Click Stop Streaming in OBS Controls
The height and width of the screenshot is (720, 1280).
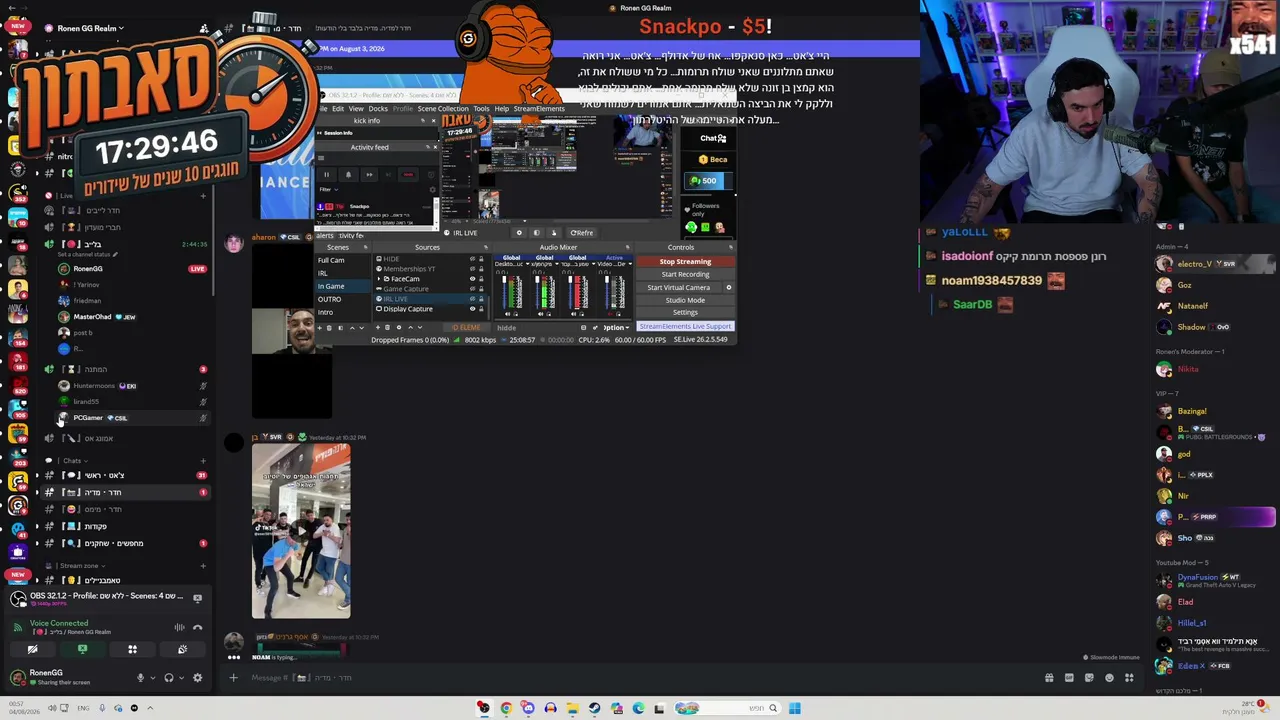[685, 262]
